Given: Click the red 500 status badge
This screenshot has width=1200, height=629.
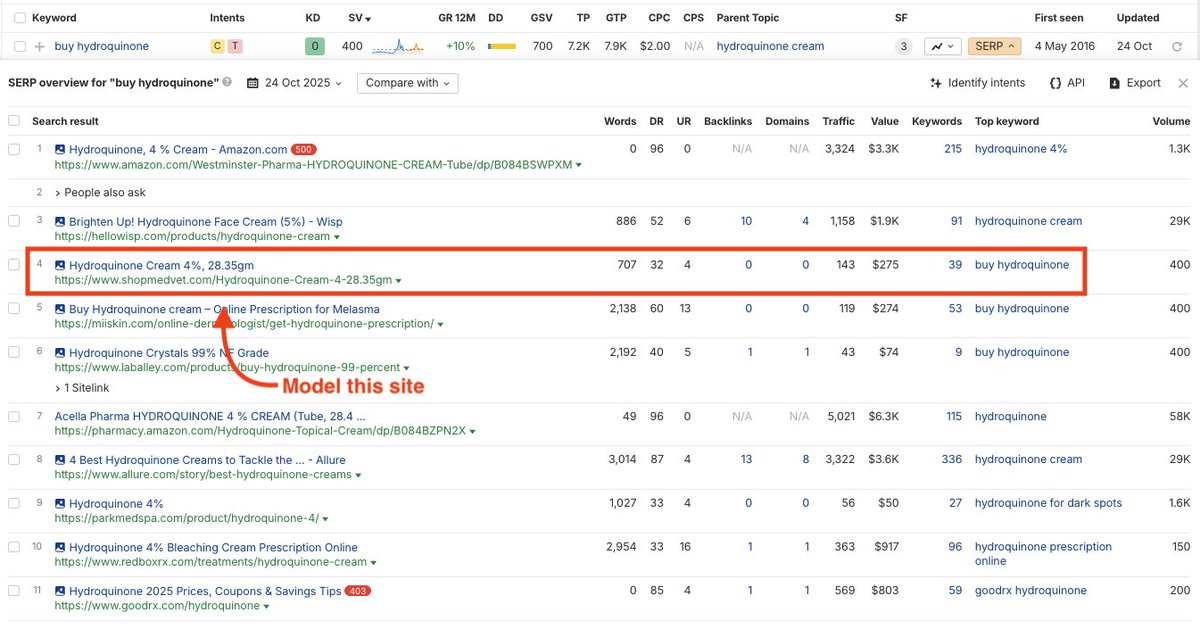Looking at the screenshot, I should click(303, 149).
